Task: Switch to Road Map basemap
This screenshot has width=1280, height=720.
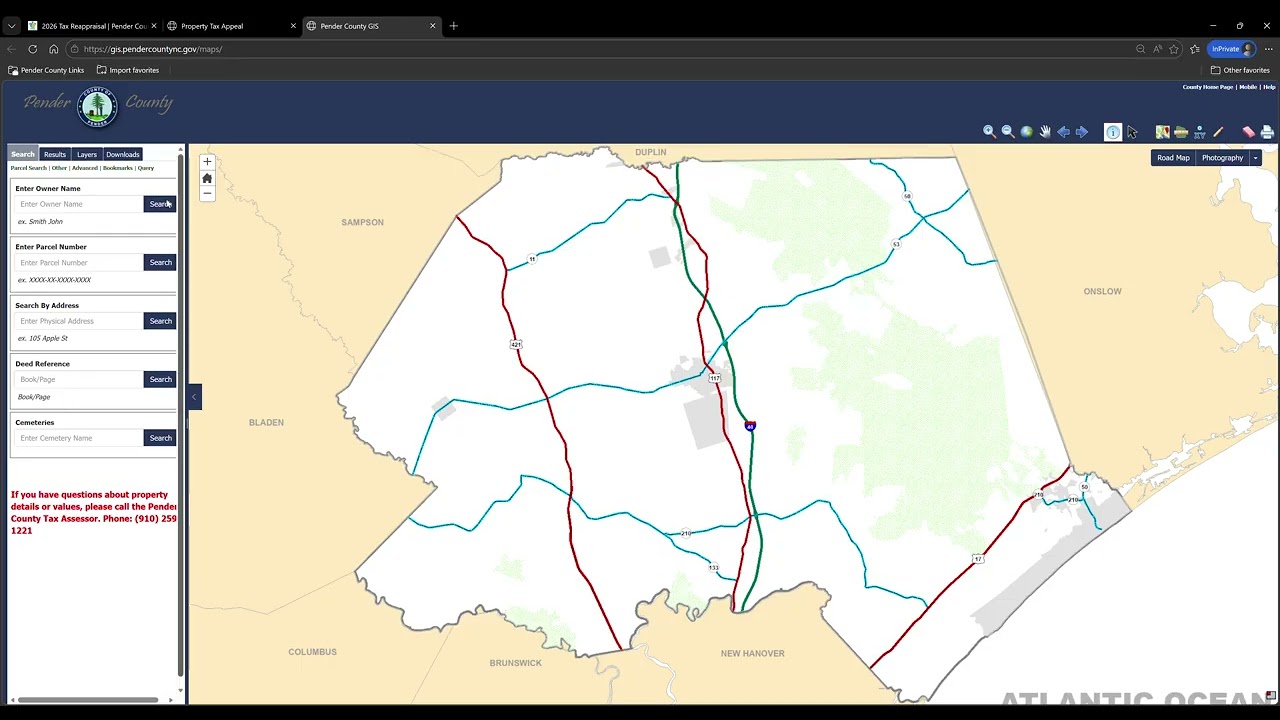Action: tap(1173, 158)
